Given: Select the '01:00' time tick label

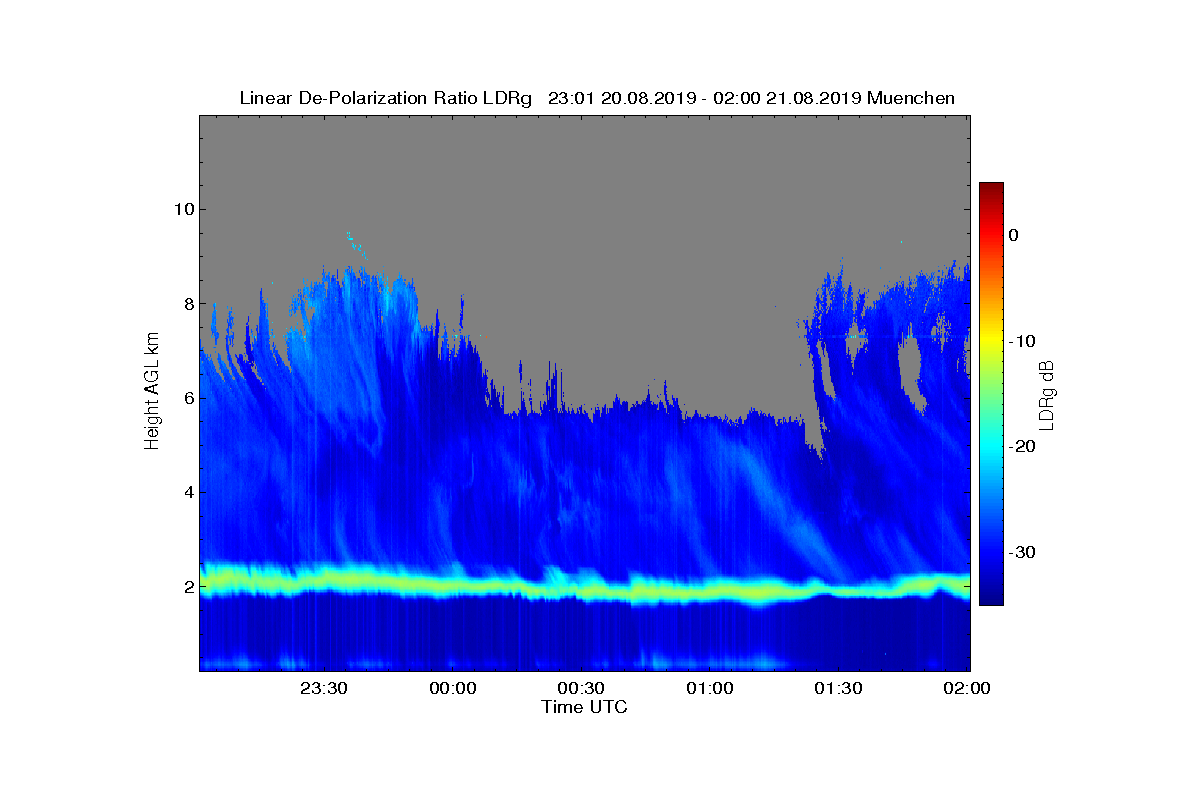Looking at the screenshot, I should (709, 689).
